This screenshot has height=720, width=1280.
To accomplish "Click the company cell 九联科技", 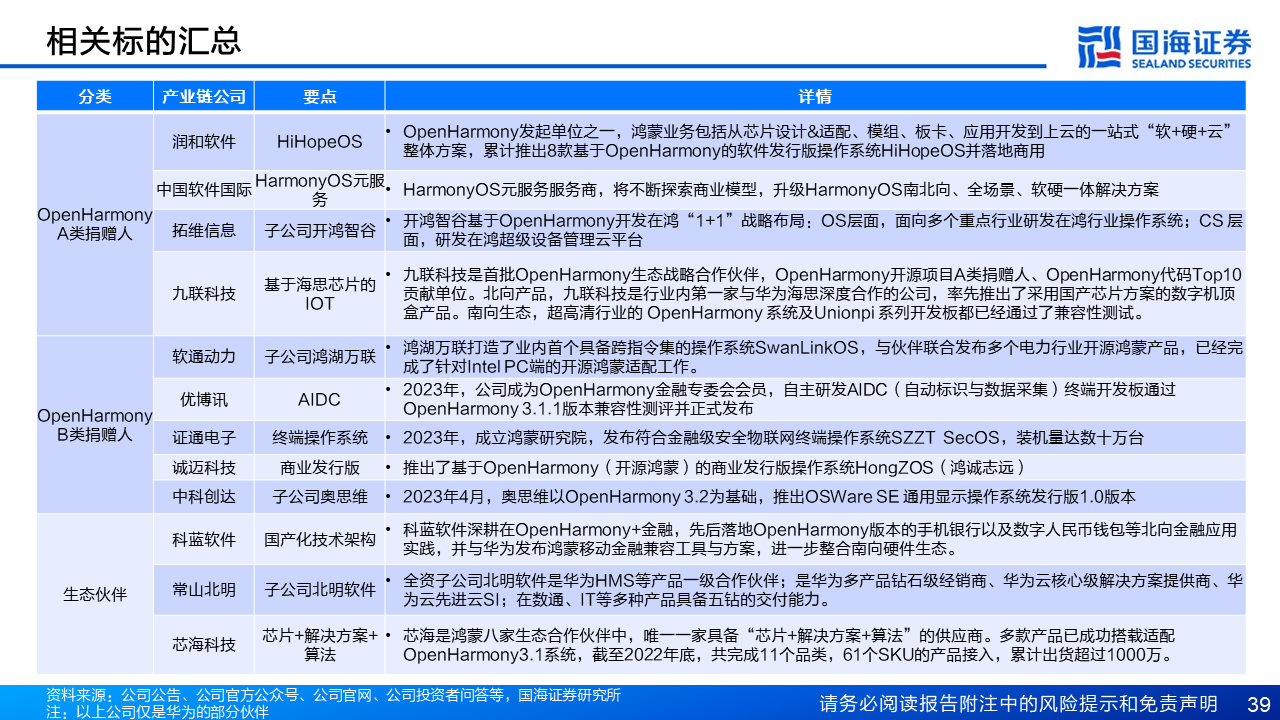I will 204,293.
